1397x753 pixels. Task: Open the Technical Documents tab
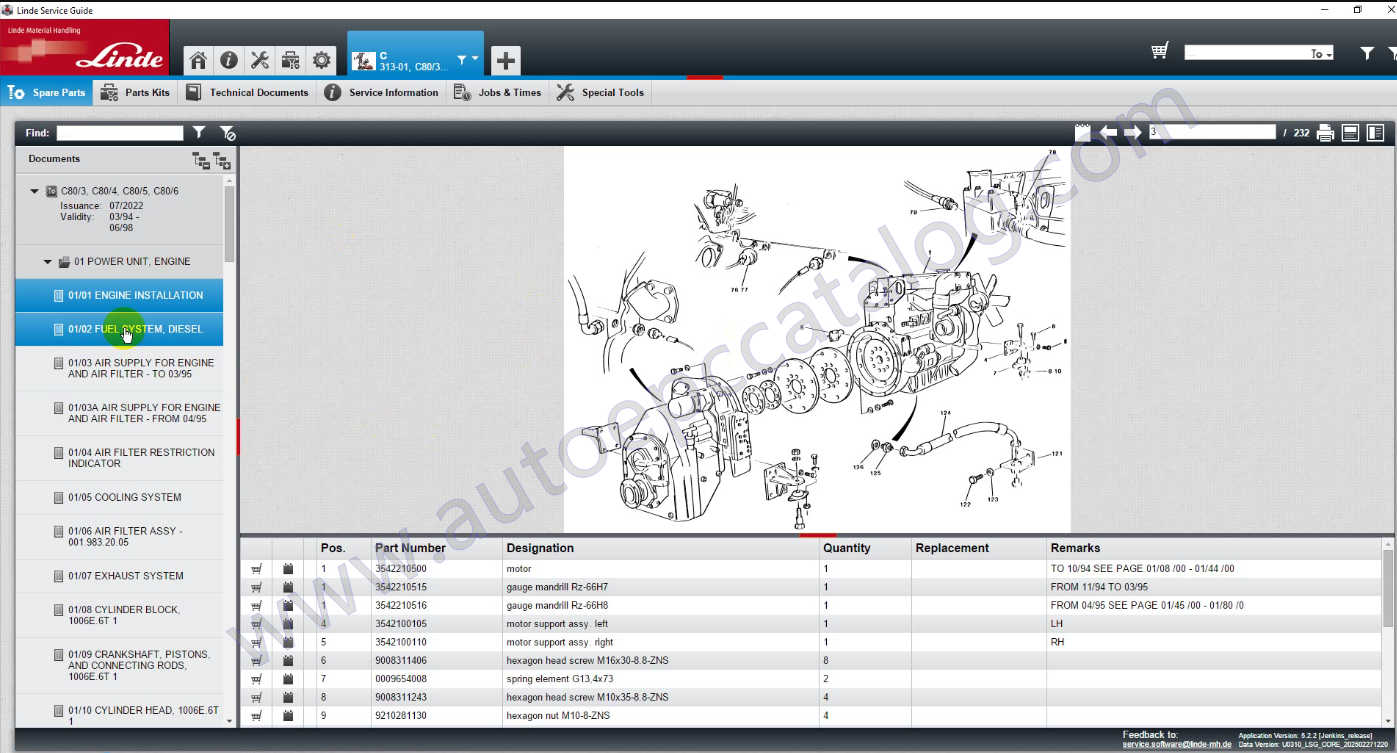[248, 93]
